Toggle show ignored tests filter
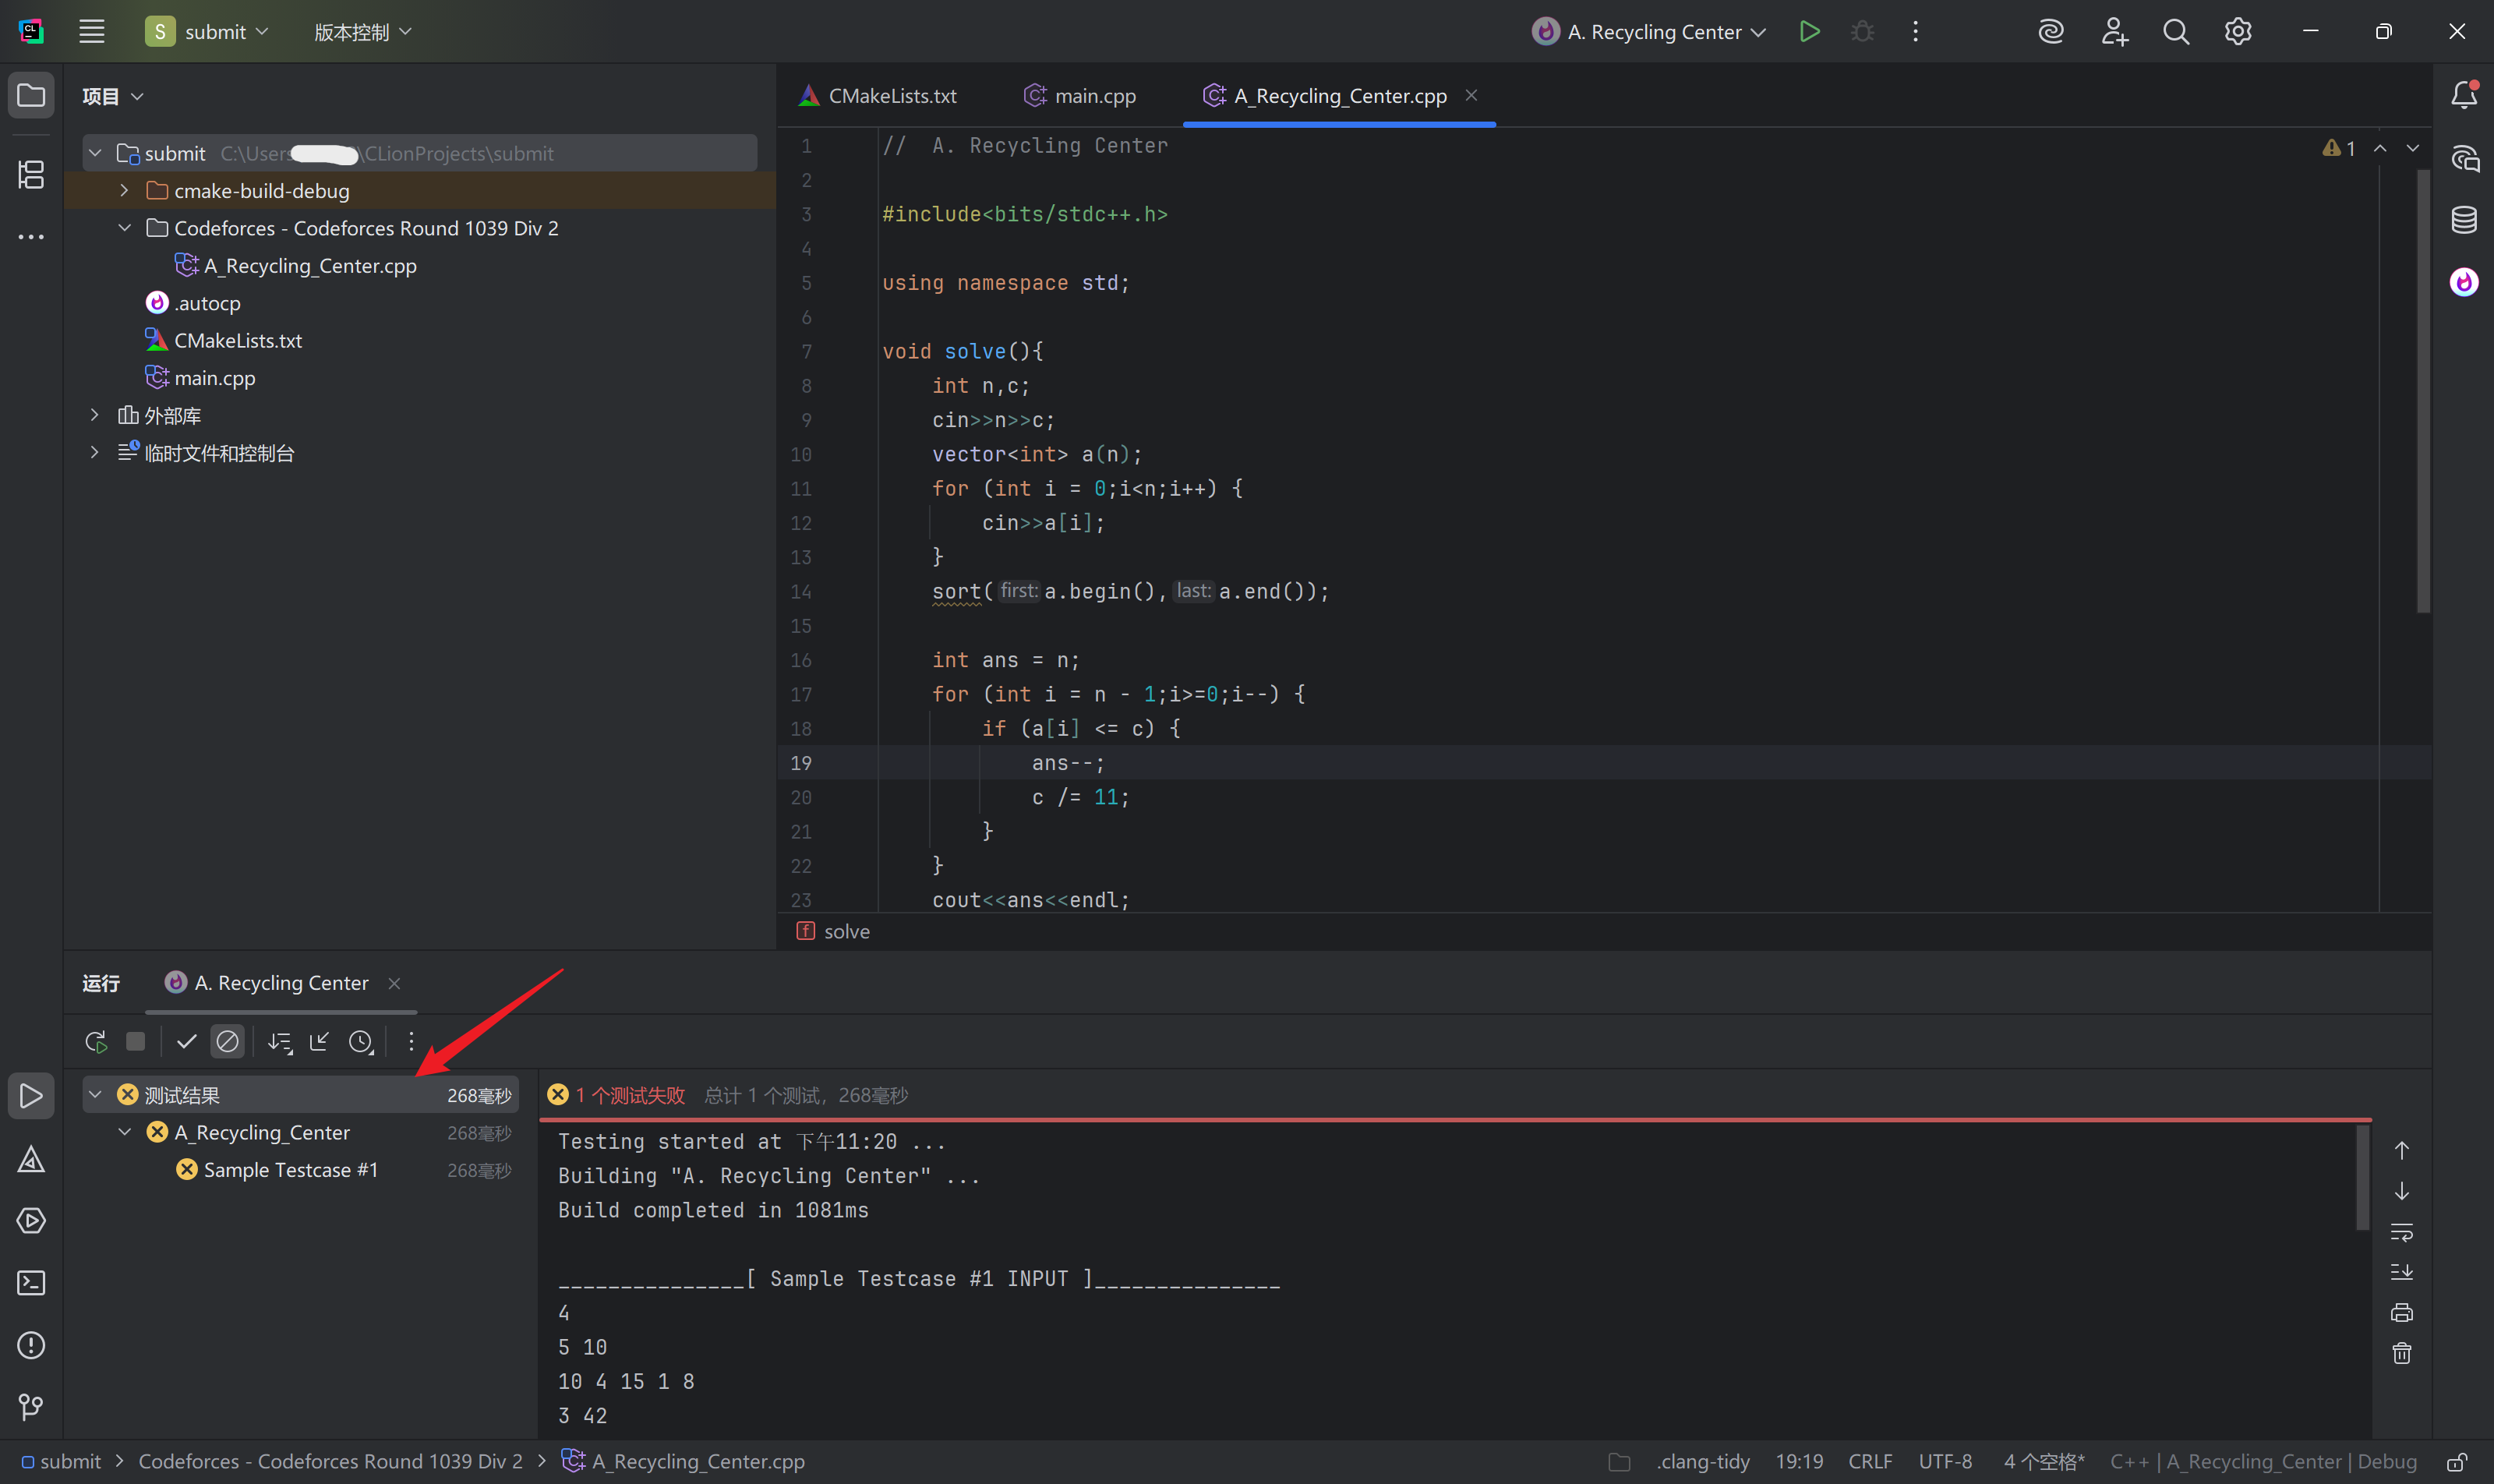The image size is (2494, 1484). pyautogui.click(x=228, y=1042)
